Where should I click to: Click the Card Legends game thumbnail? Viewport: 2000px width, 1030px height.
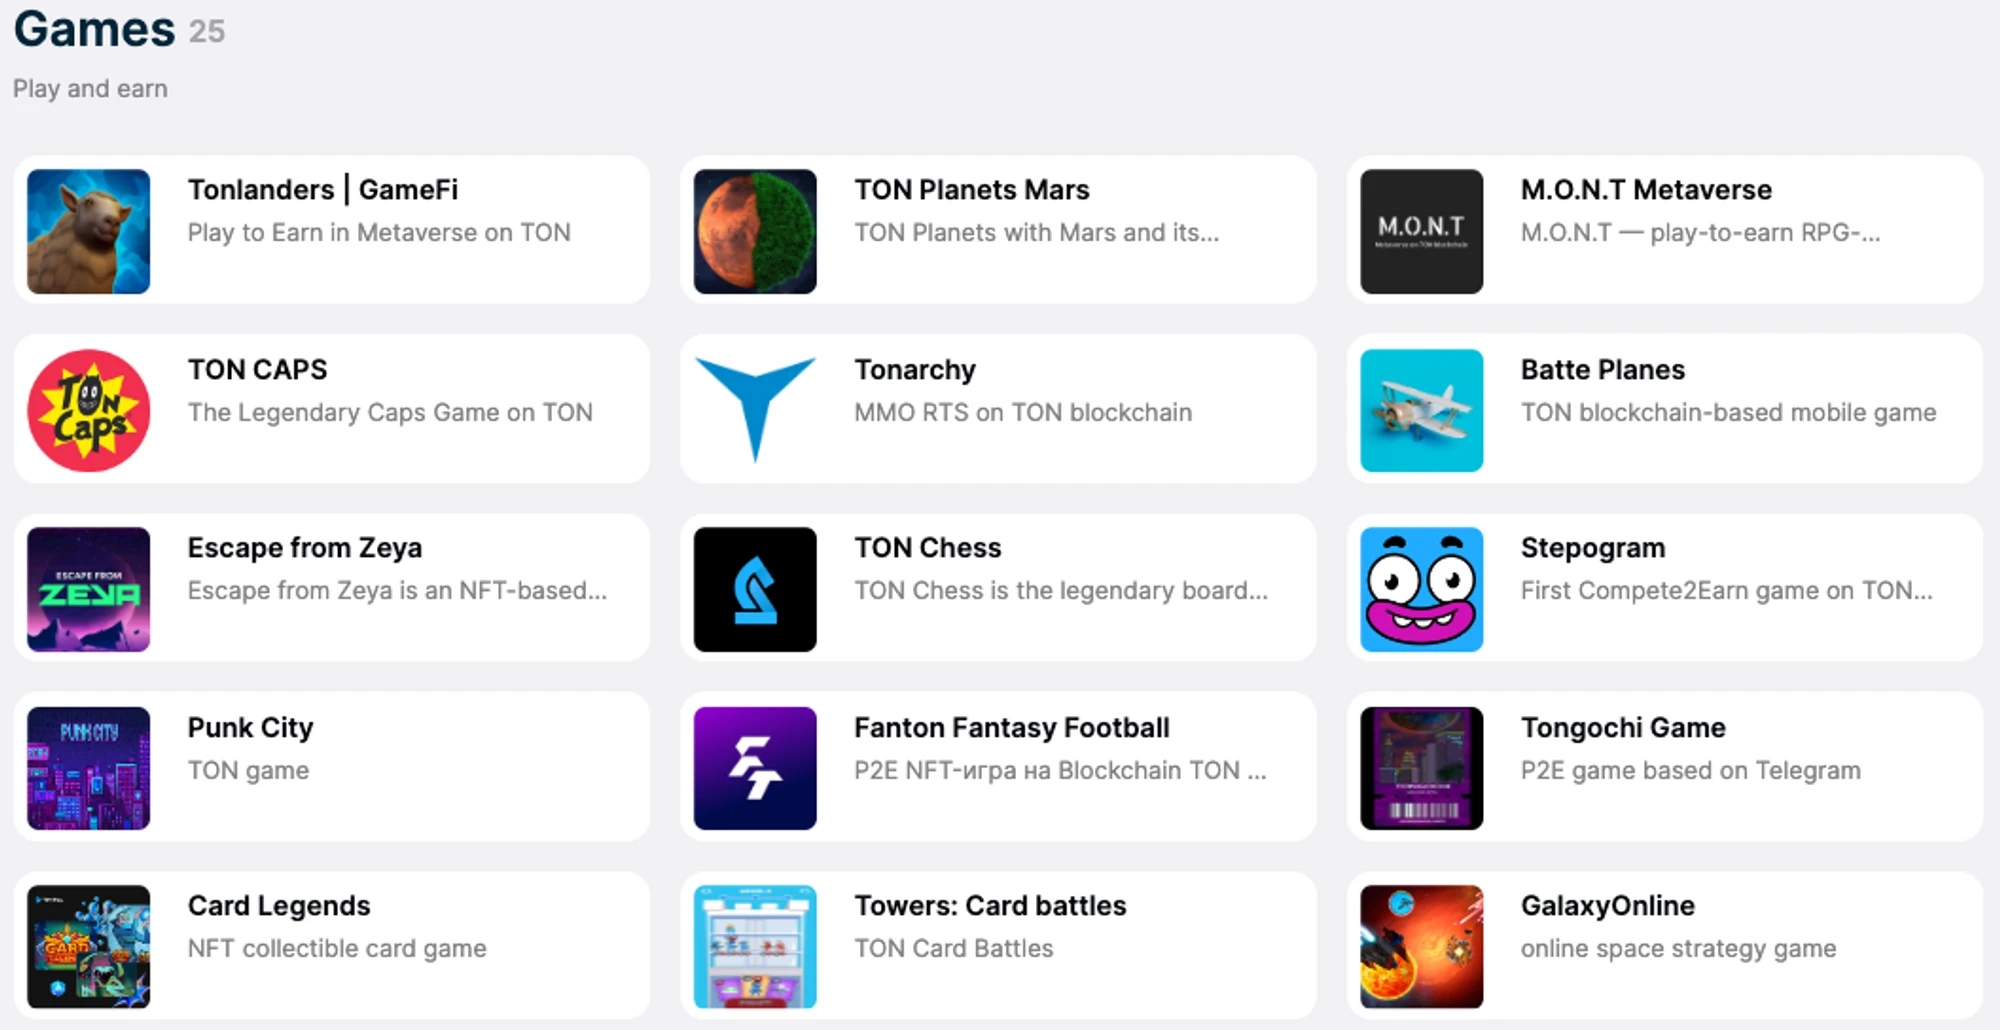coord(89,946)
